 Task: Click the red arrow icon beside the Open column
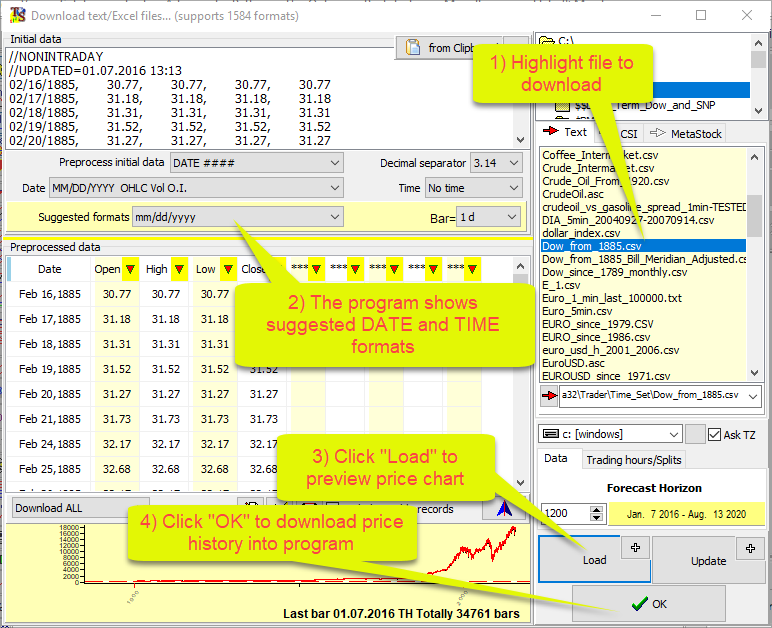130,269
